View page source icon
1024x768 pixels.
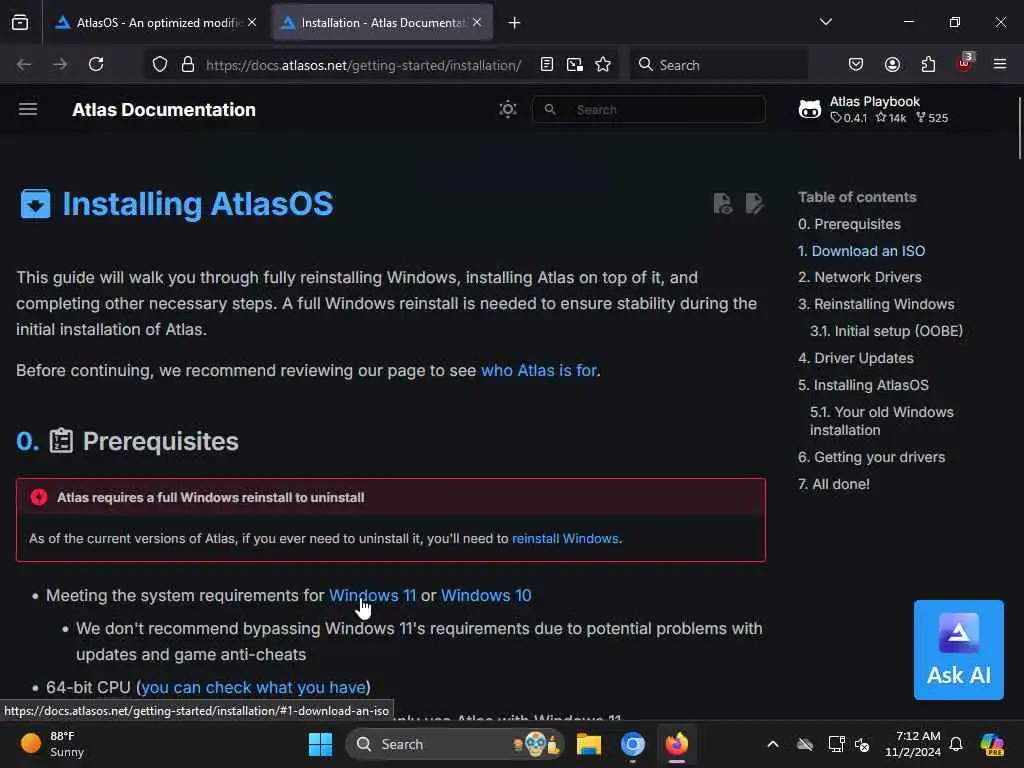pos(722,204)
